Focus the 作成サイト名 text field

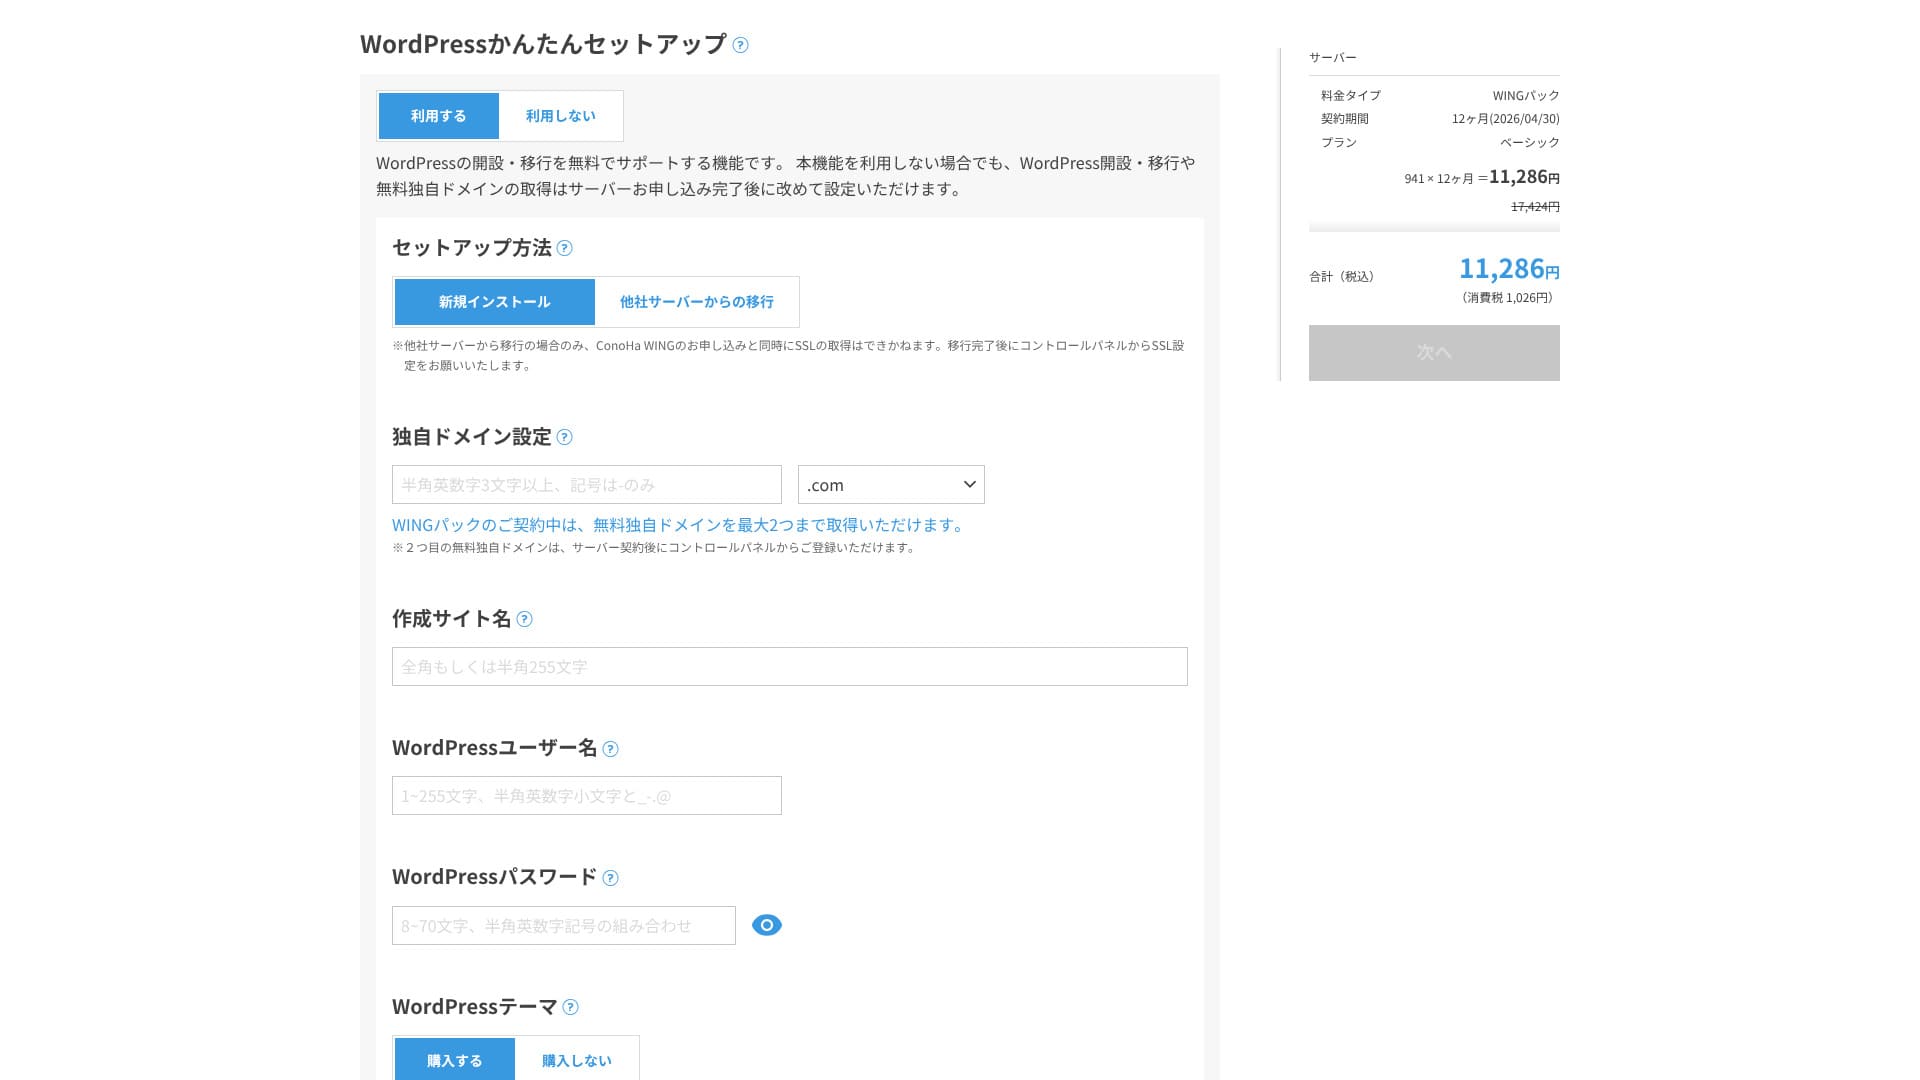[789, 667]
